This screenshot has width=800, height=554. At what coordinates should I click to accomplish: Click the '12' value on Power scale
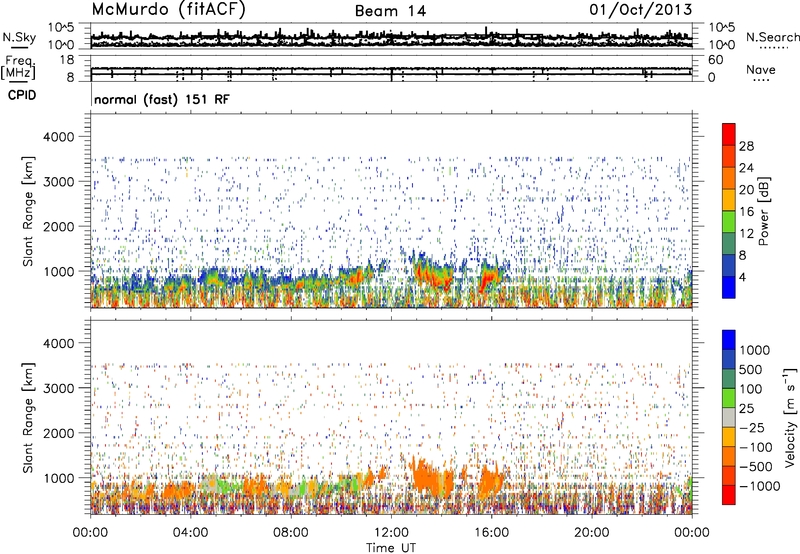(x=746, y=234)
